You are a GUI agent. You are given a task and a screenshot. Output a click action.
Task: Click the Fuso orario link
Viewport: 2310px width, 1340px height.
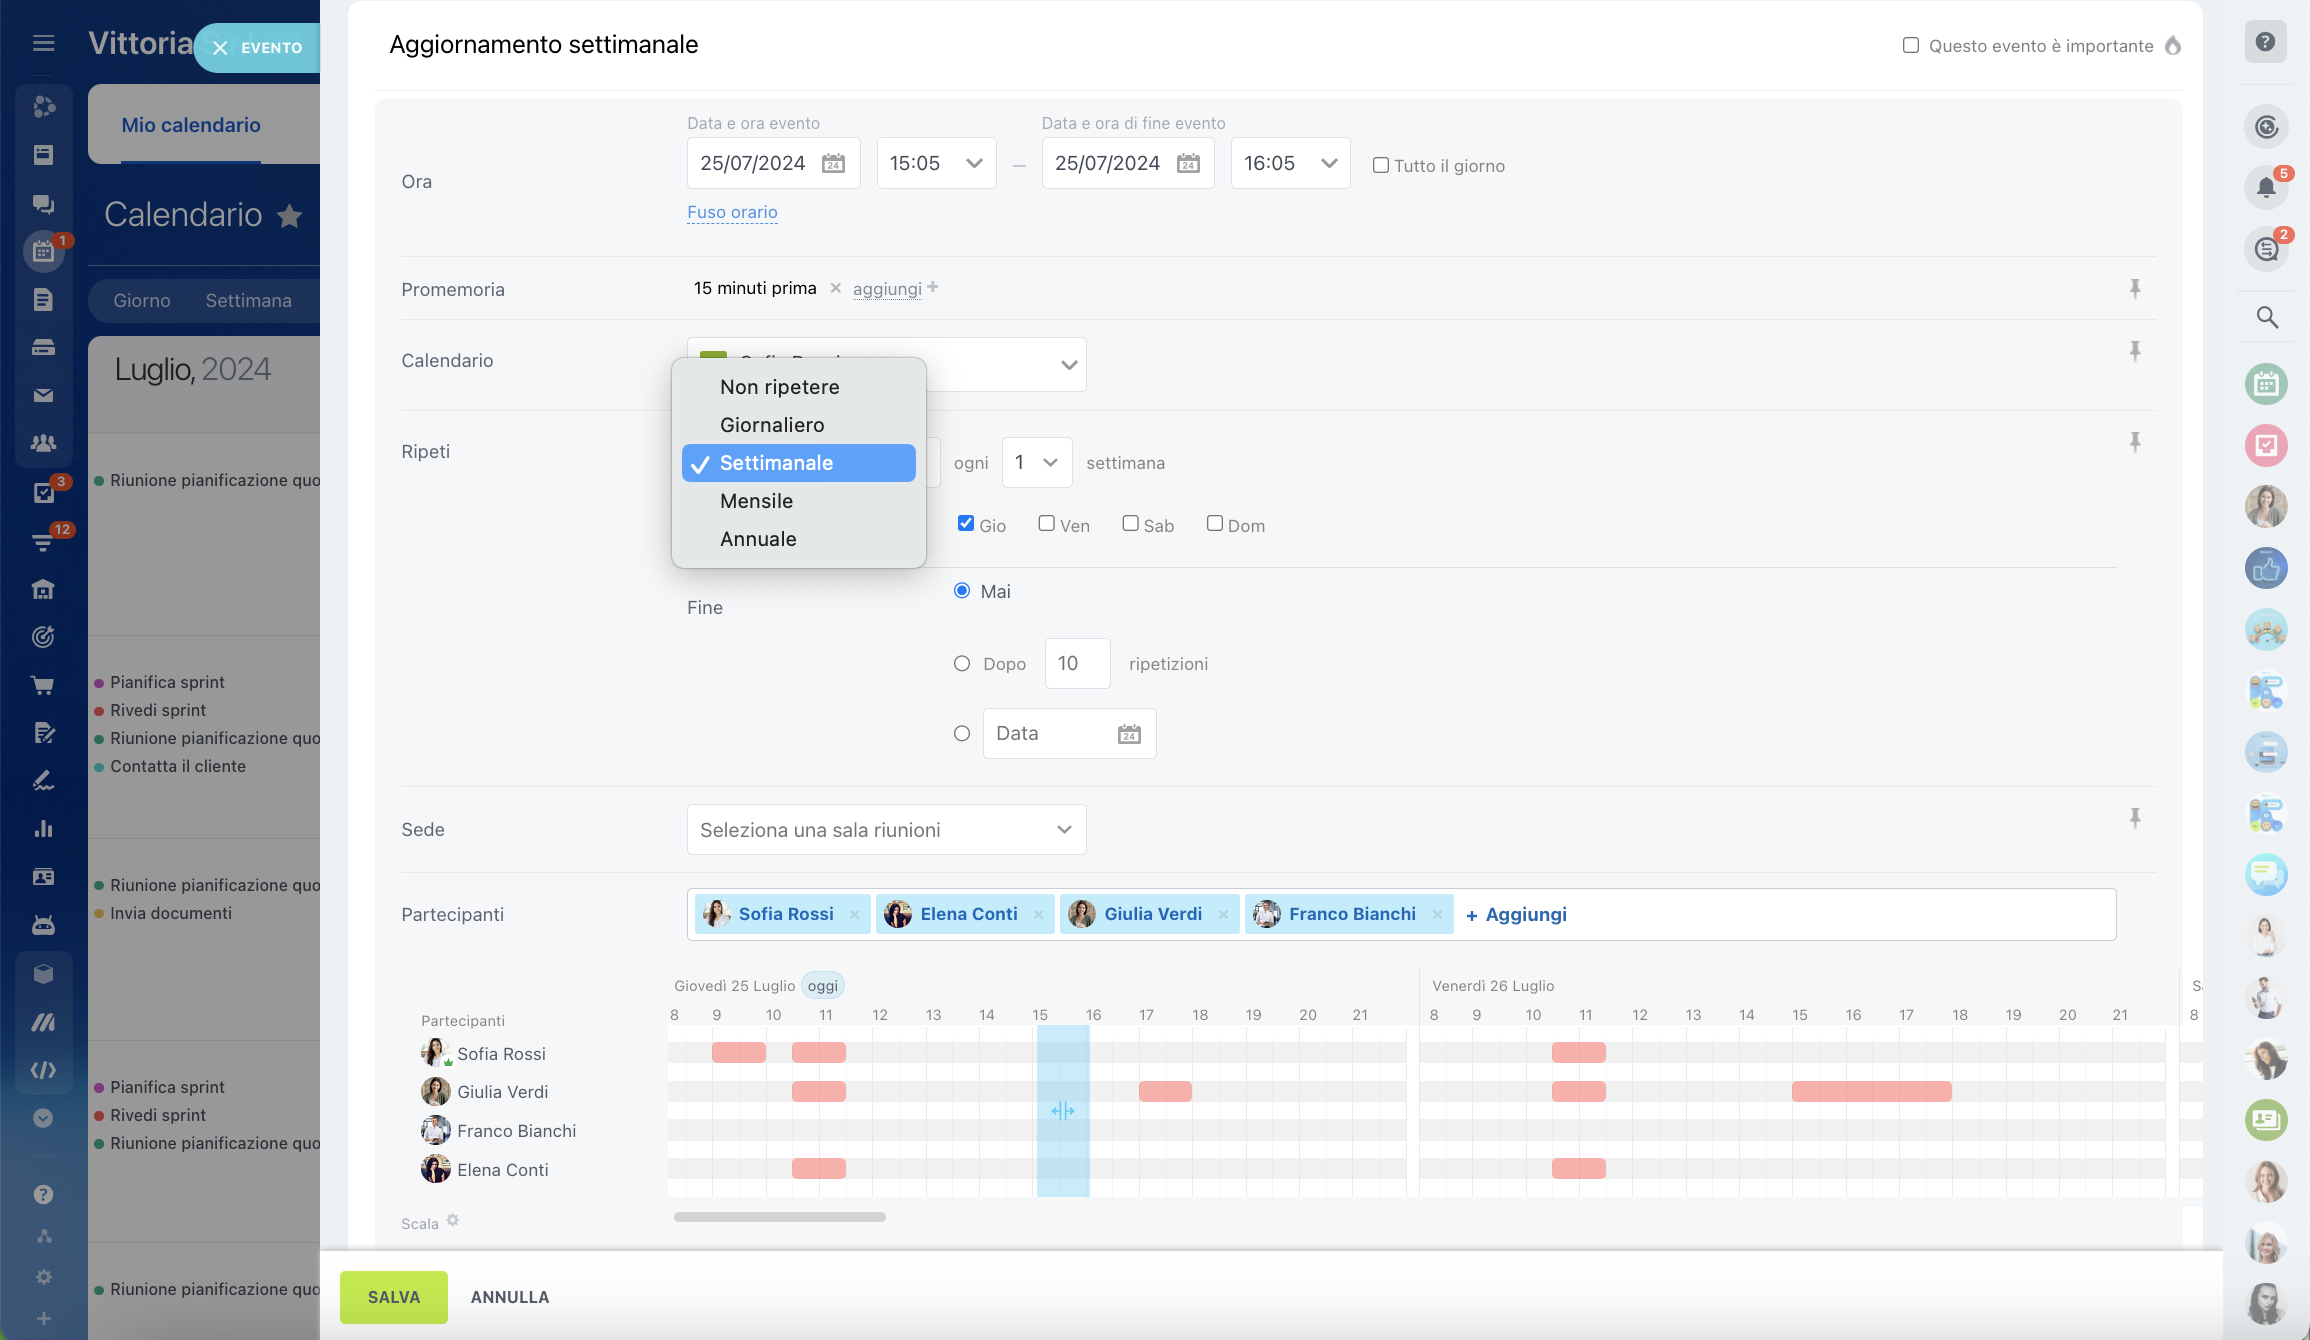pos(732,212)
